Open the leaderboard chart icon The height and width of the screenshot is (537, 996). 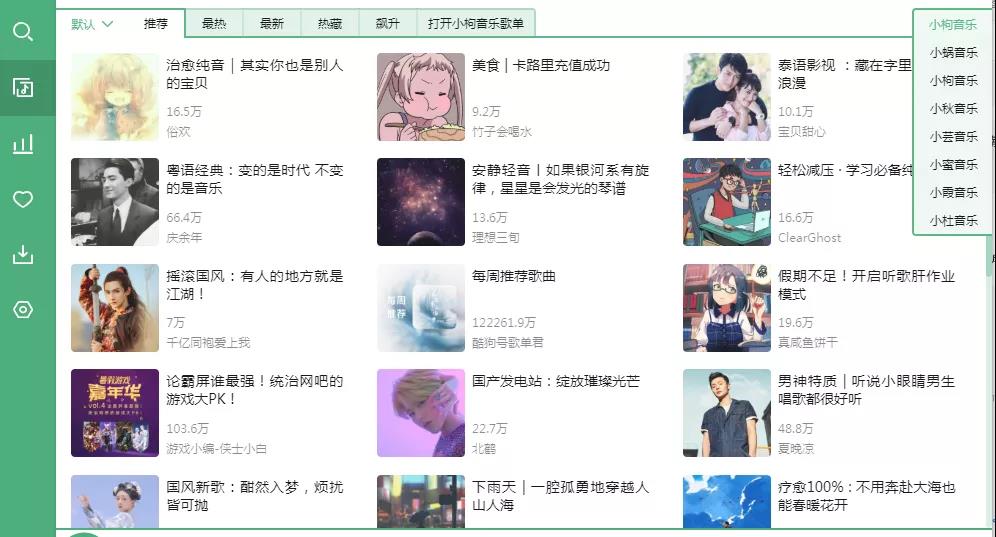tap(23, 144)
